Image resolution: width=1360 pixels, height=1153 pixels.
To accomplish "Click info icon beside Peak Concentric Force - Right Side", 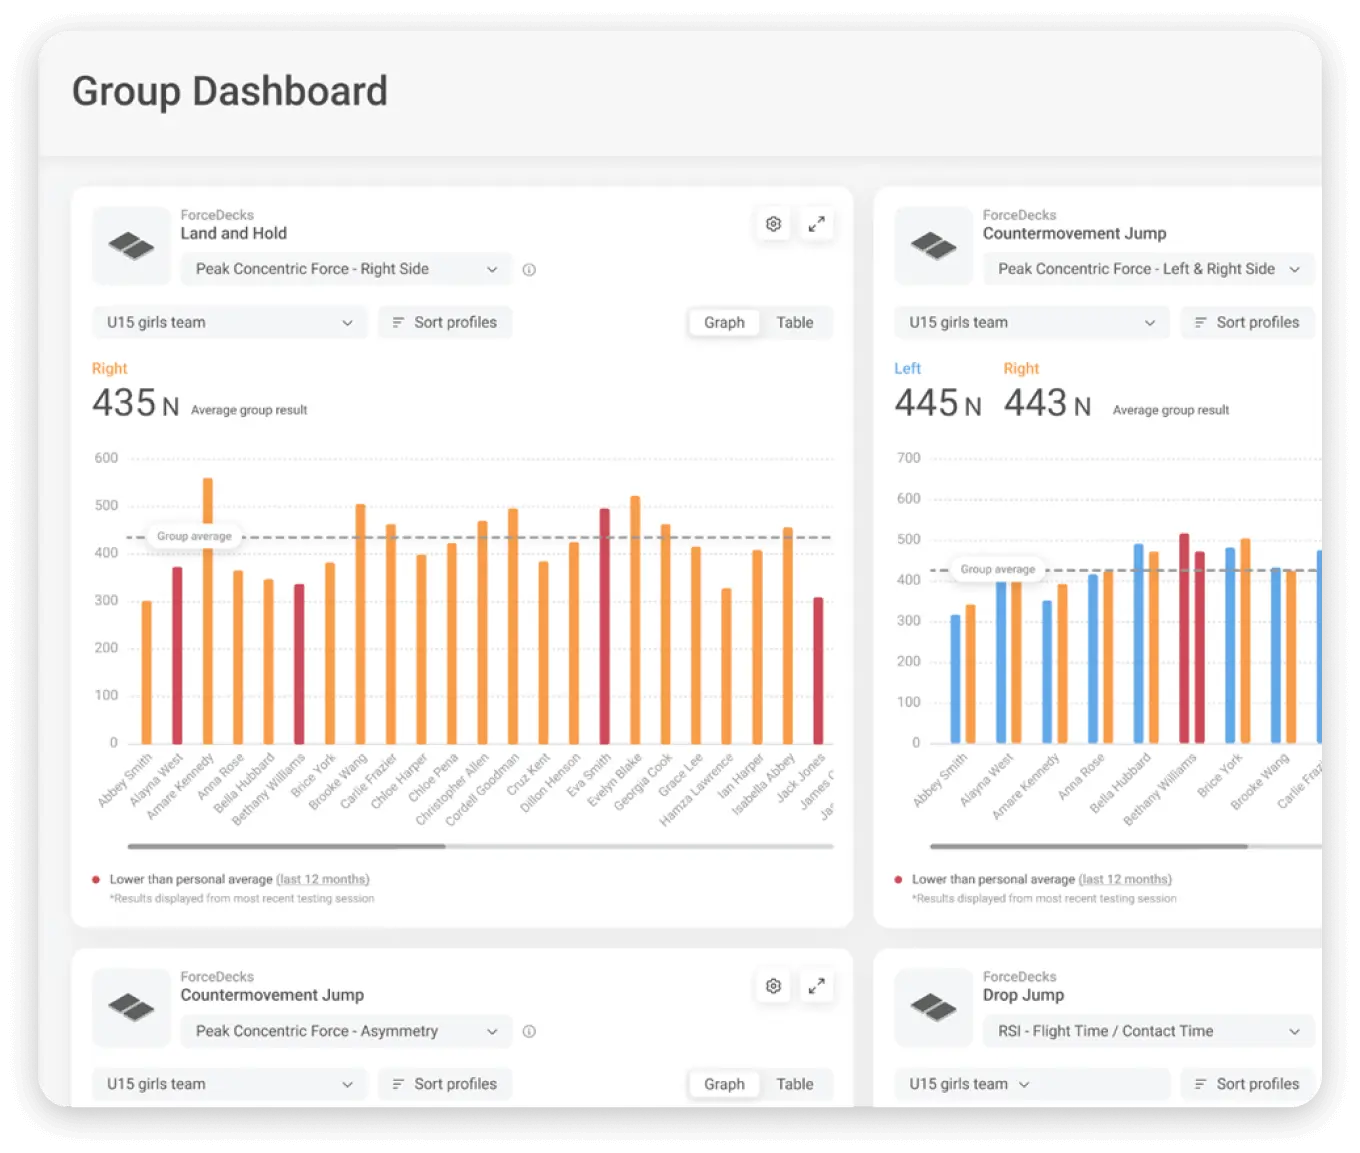I will (529, 270).
